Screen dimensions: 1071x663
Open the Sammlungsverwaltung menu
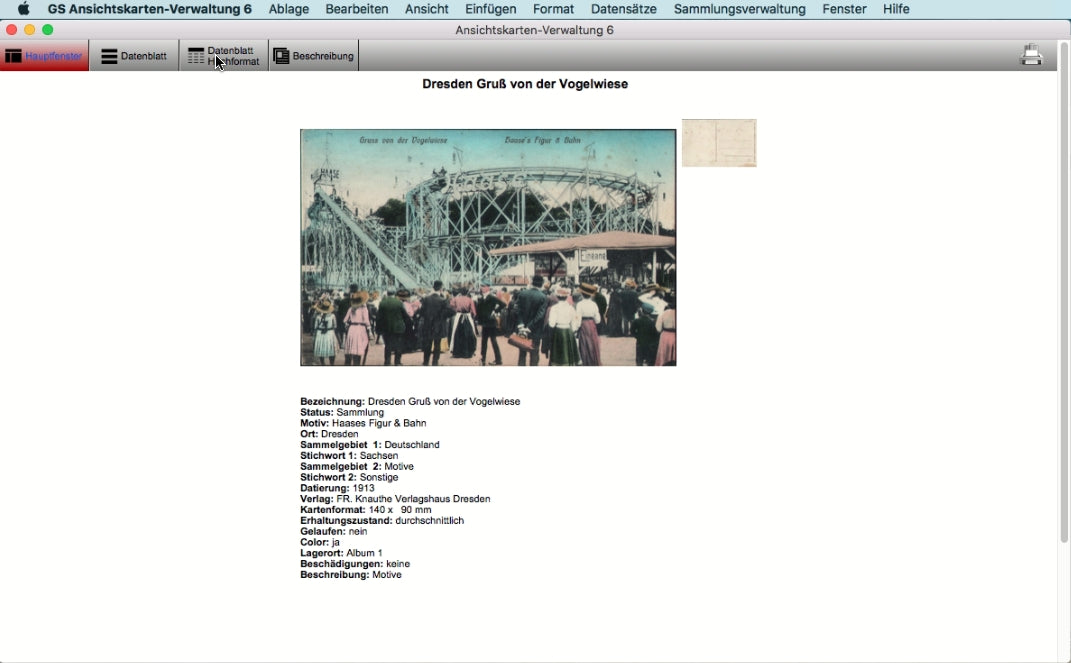[x=739, y=9]
